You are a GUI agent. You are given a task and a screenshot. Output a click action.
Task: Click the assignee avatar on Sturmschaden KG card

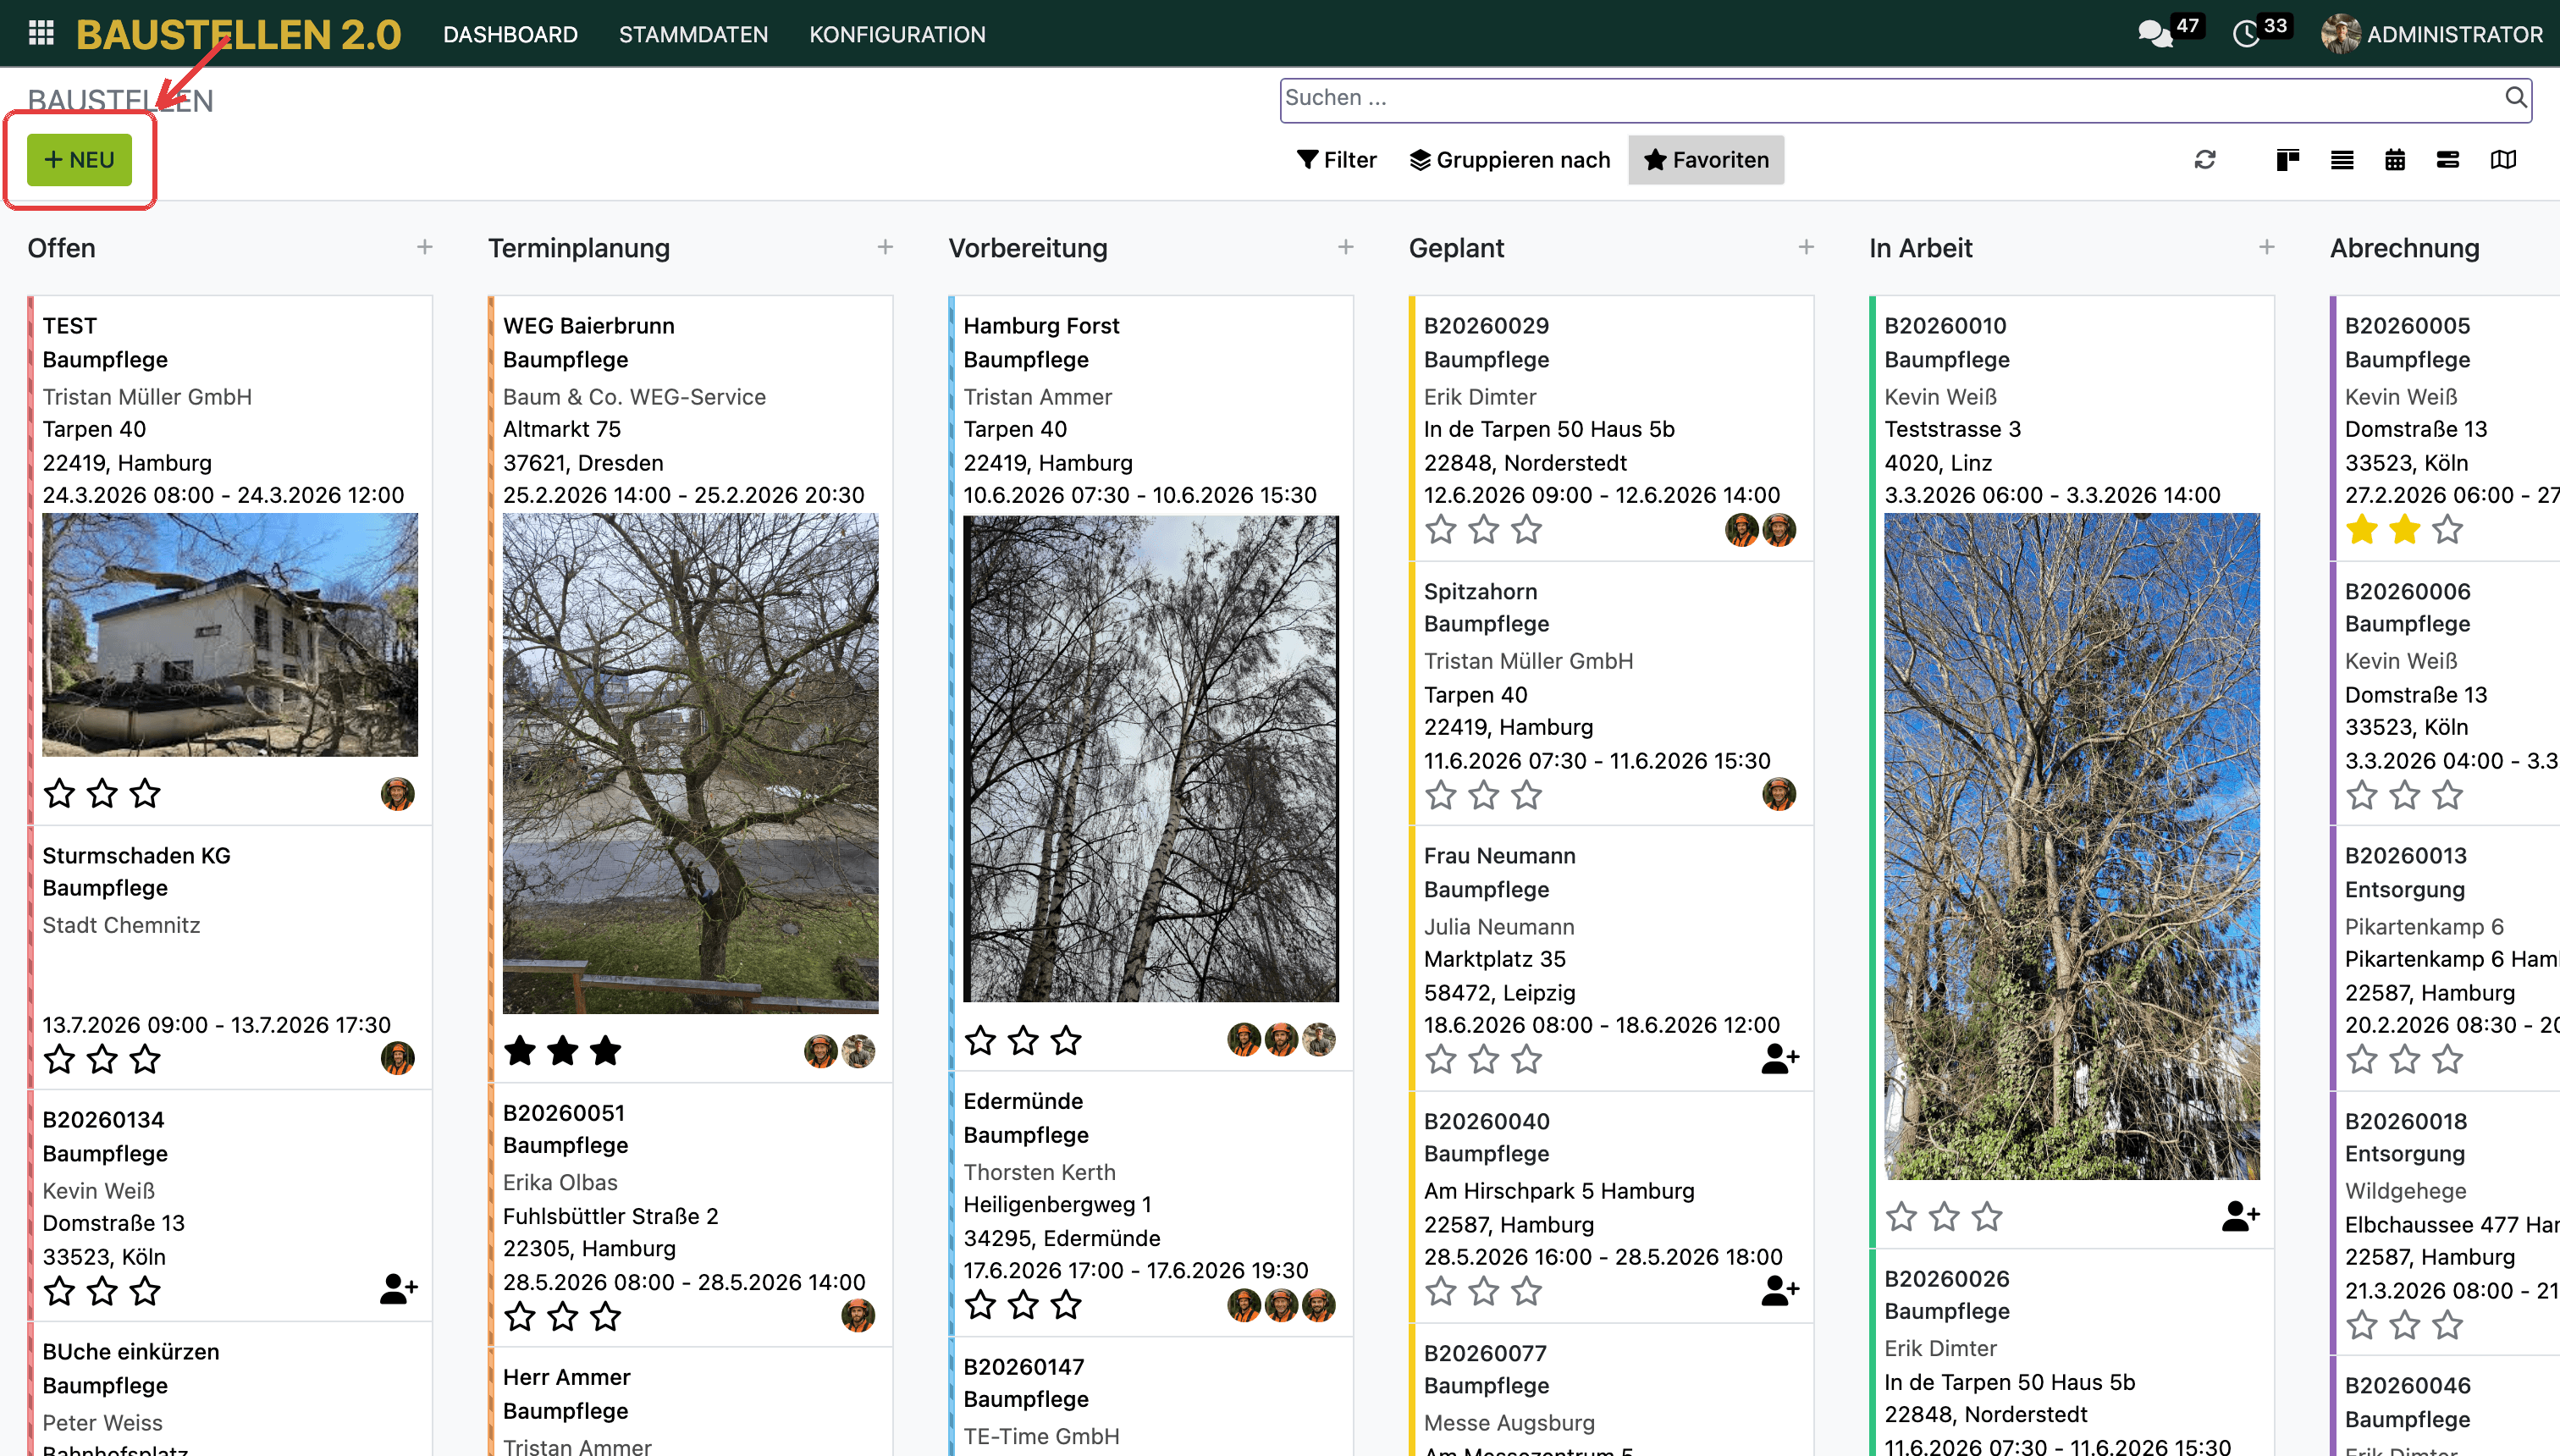[398, 1058]
